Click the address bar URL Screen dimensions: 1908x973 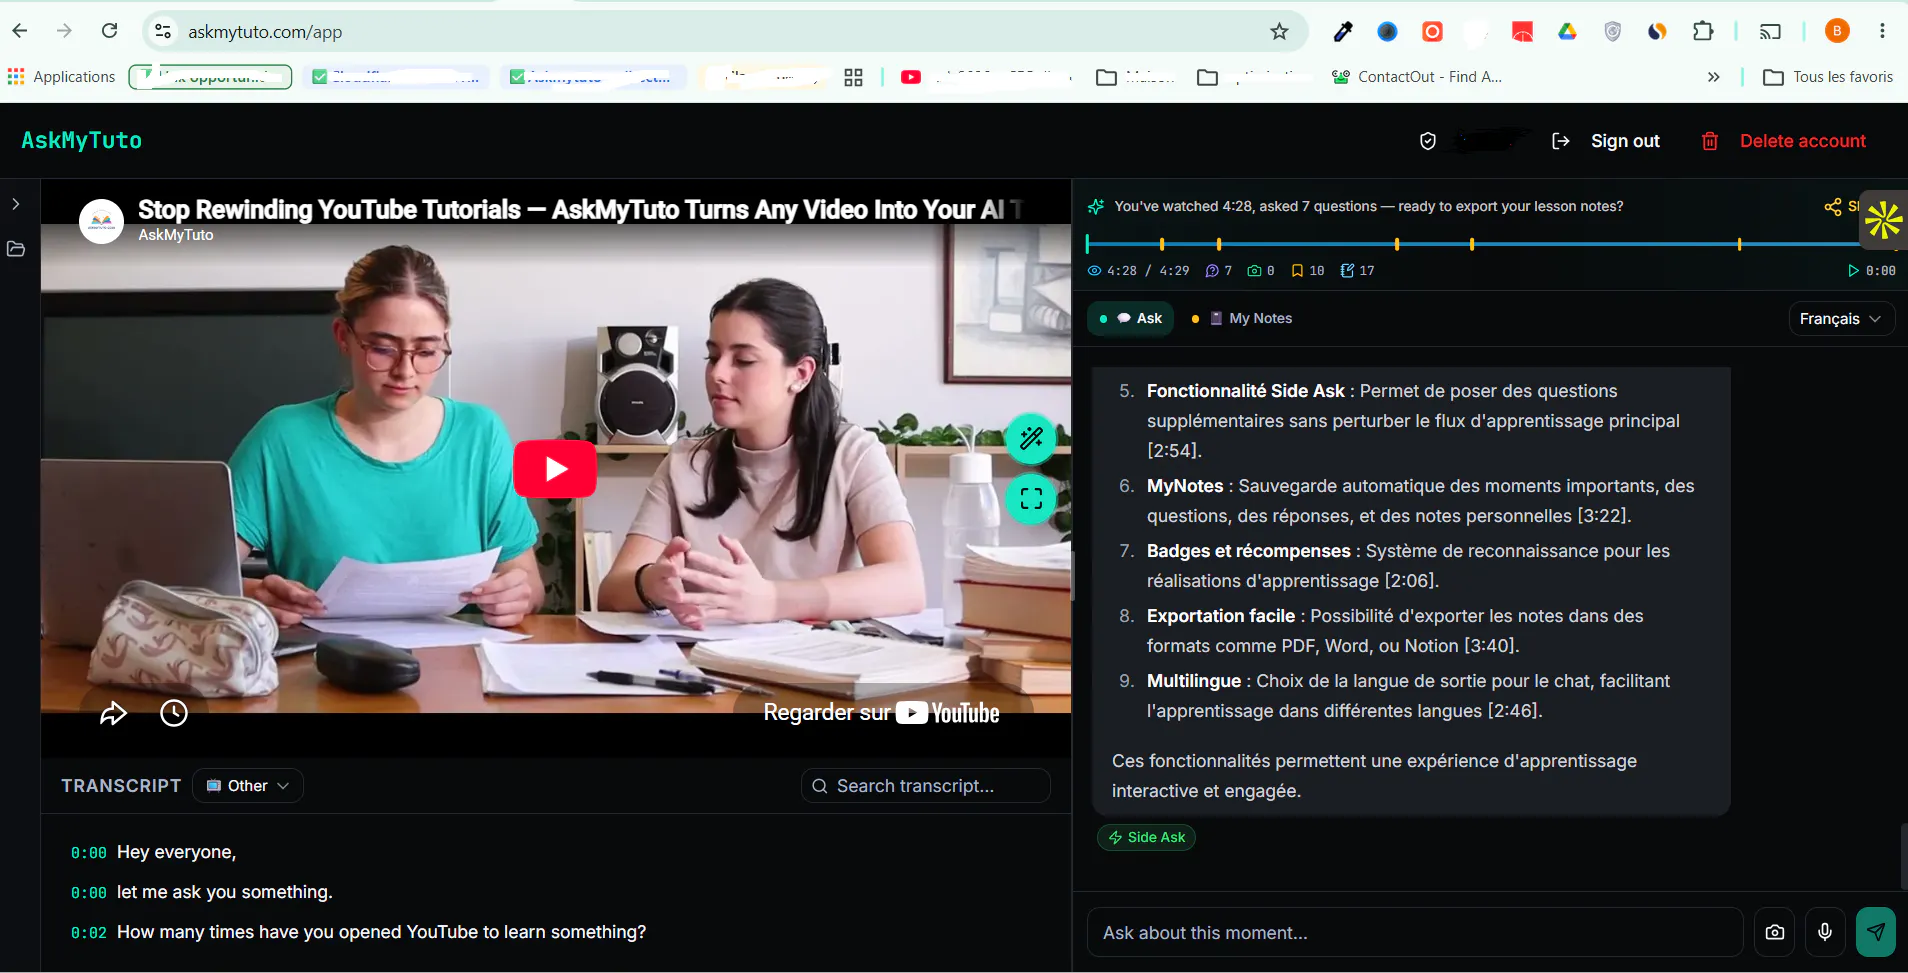[265, 32]
